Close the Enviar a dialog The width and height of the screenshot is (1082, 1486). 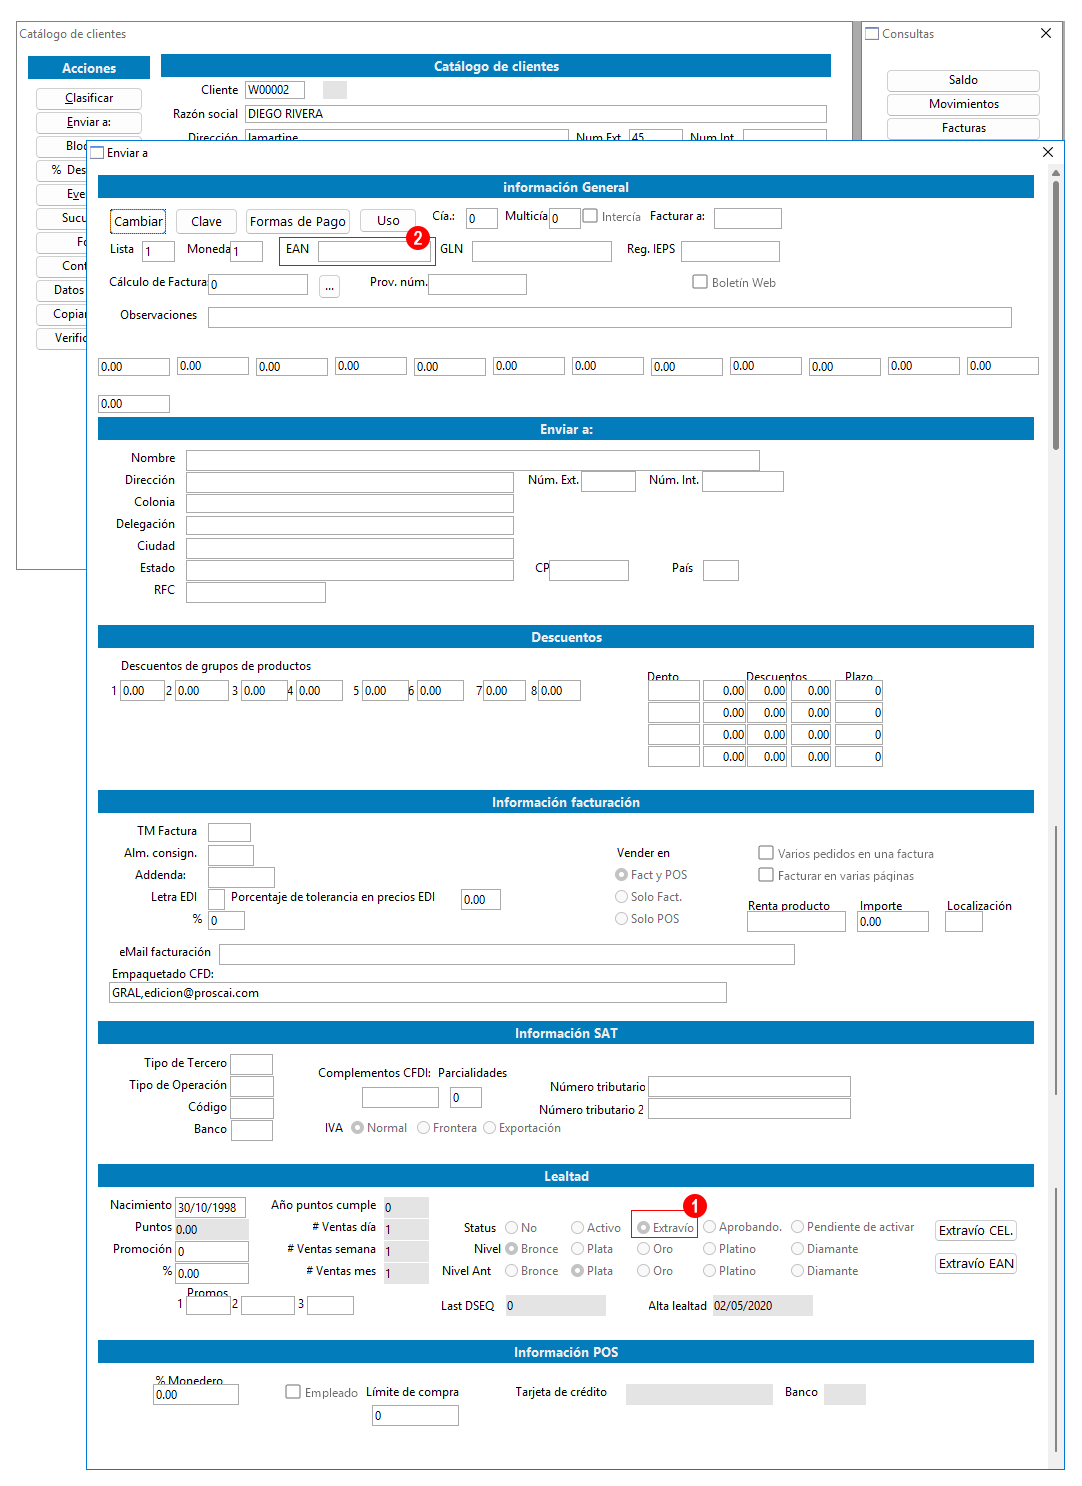click(x=1048, y=152)
